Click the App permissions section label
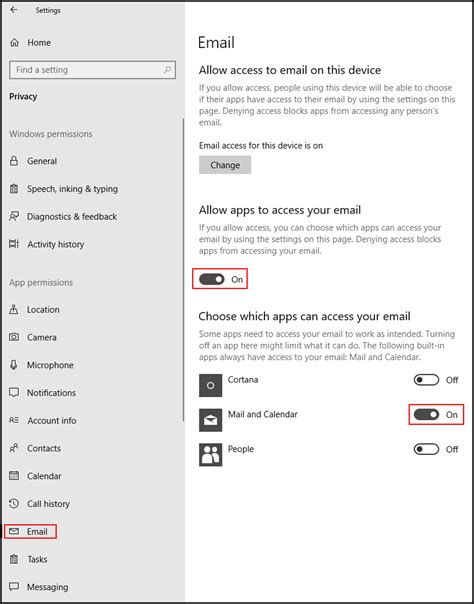This screenshot has height=604, width=474. coord(41,282)
